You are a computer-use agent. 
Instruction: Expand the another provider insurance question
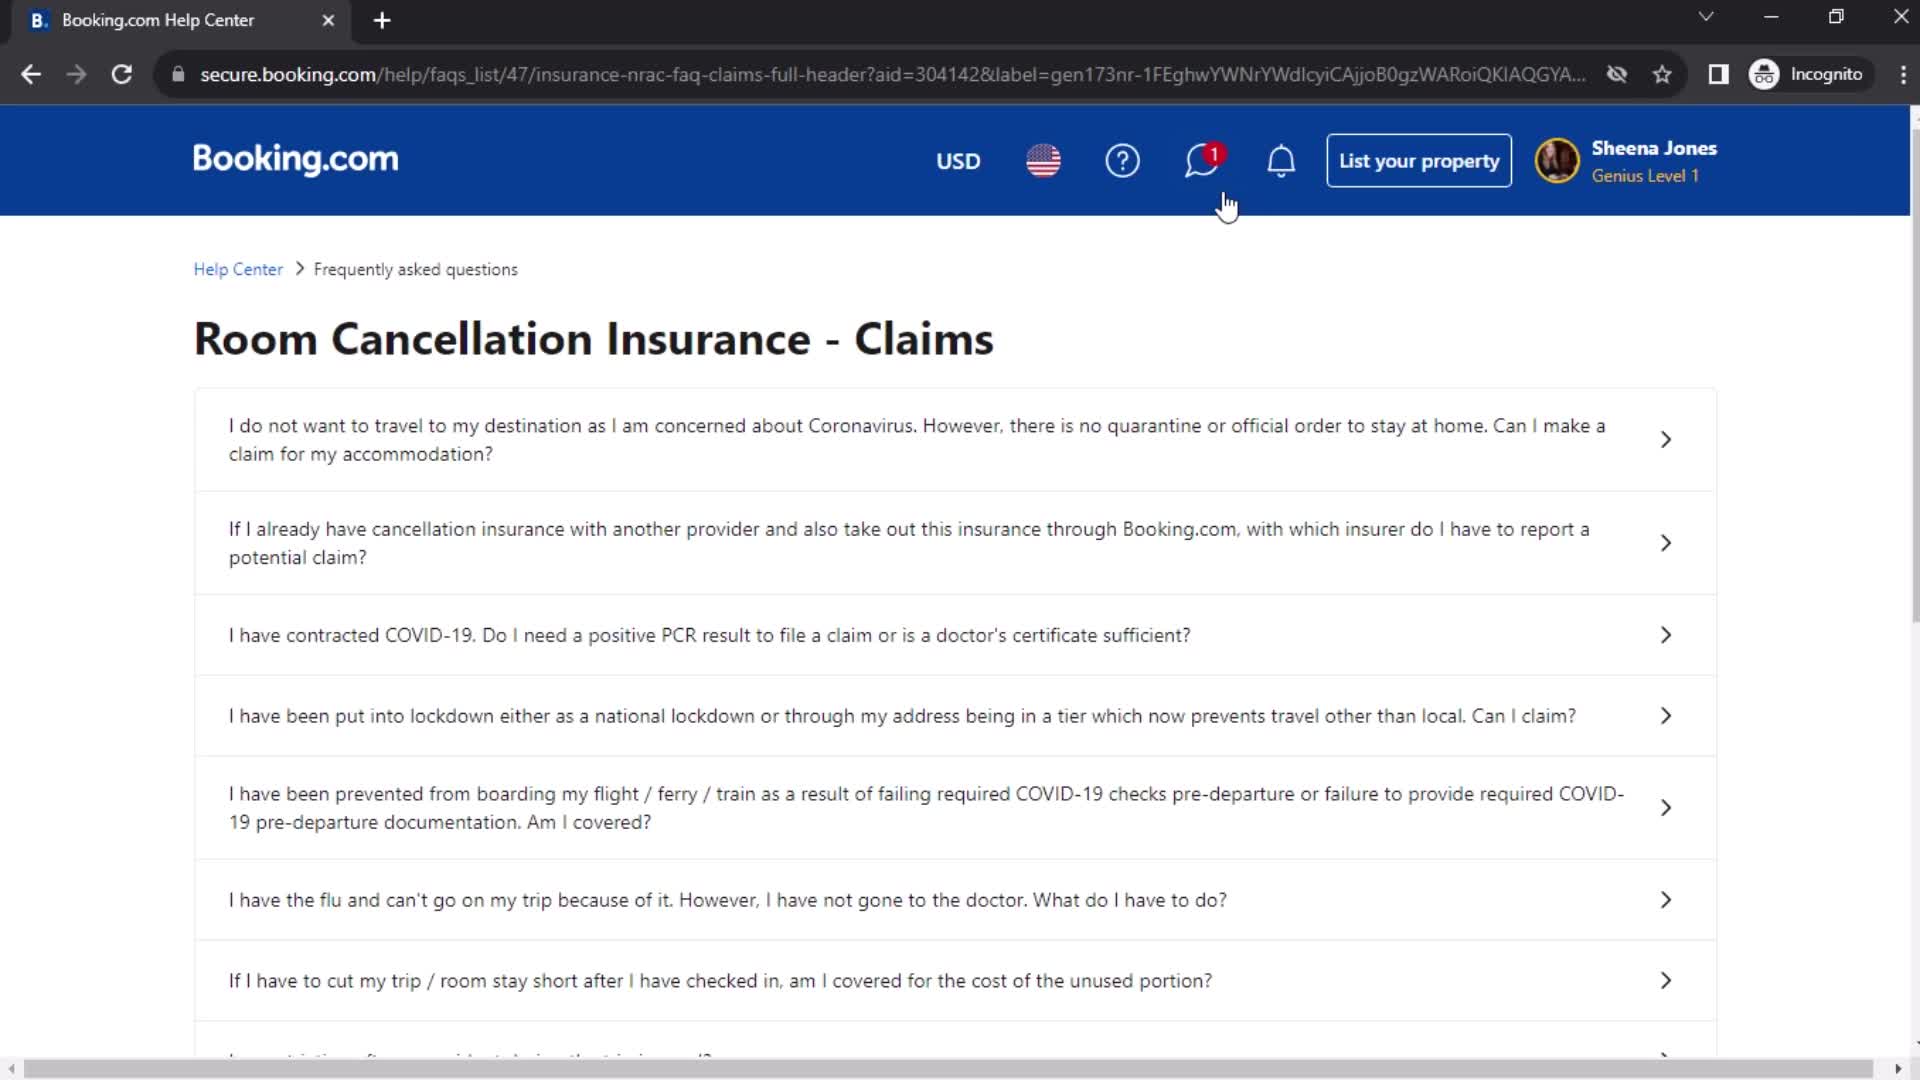click(955, 543)
